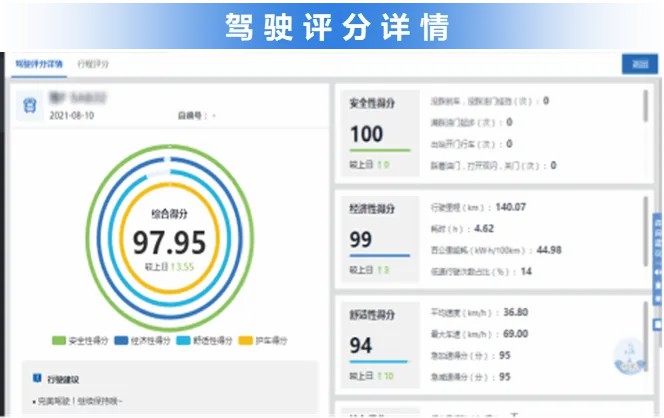Click the 行驶建议 section heading

click(x=63, y=379)
